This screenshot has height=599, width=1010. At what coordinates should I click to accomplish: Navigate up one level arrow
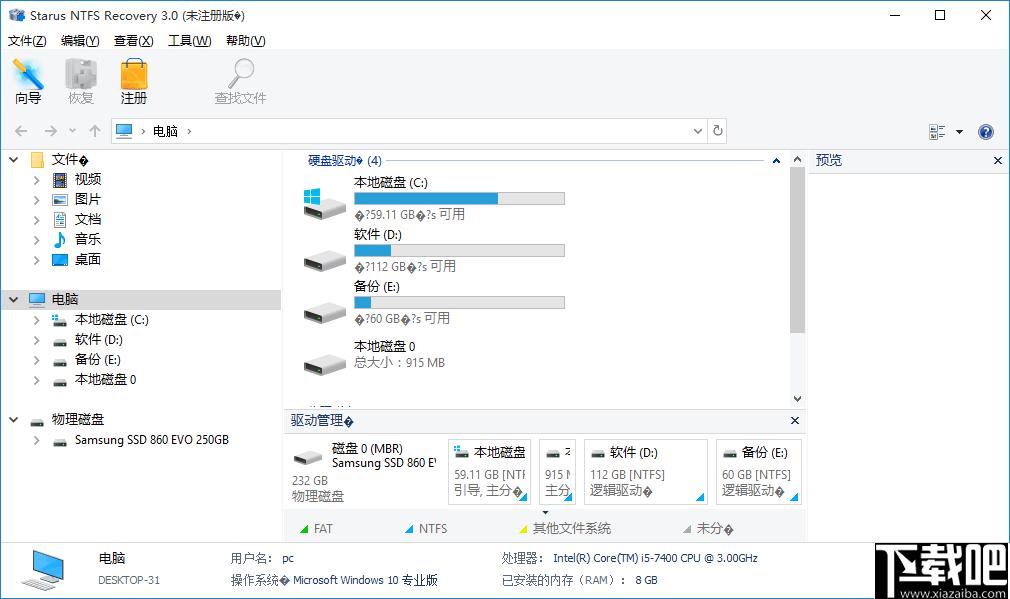pos(95,131)
